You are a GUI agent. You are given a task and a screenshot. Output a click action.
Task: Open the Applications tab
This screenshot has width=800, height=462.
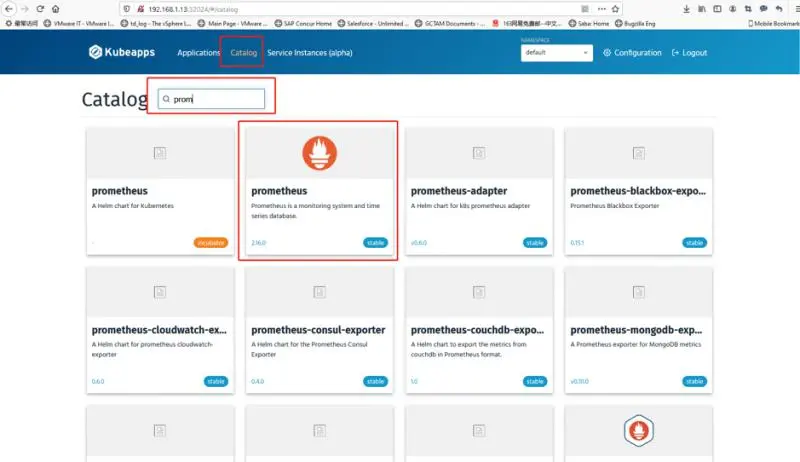pos(198,53)
